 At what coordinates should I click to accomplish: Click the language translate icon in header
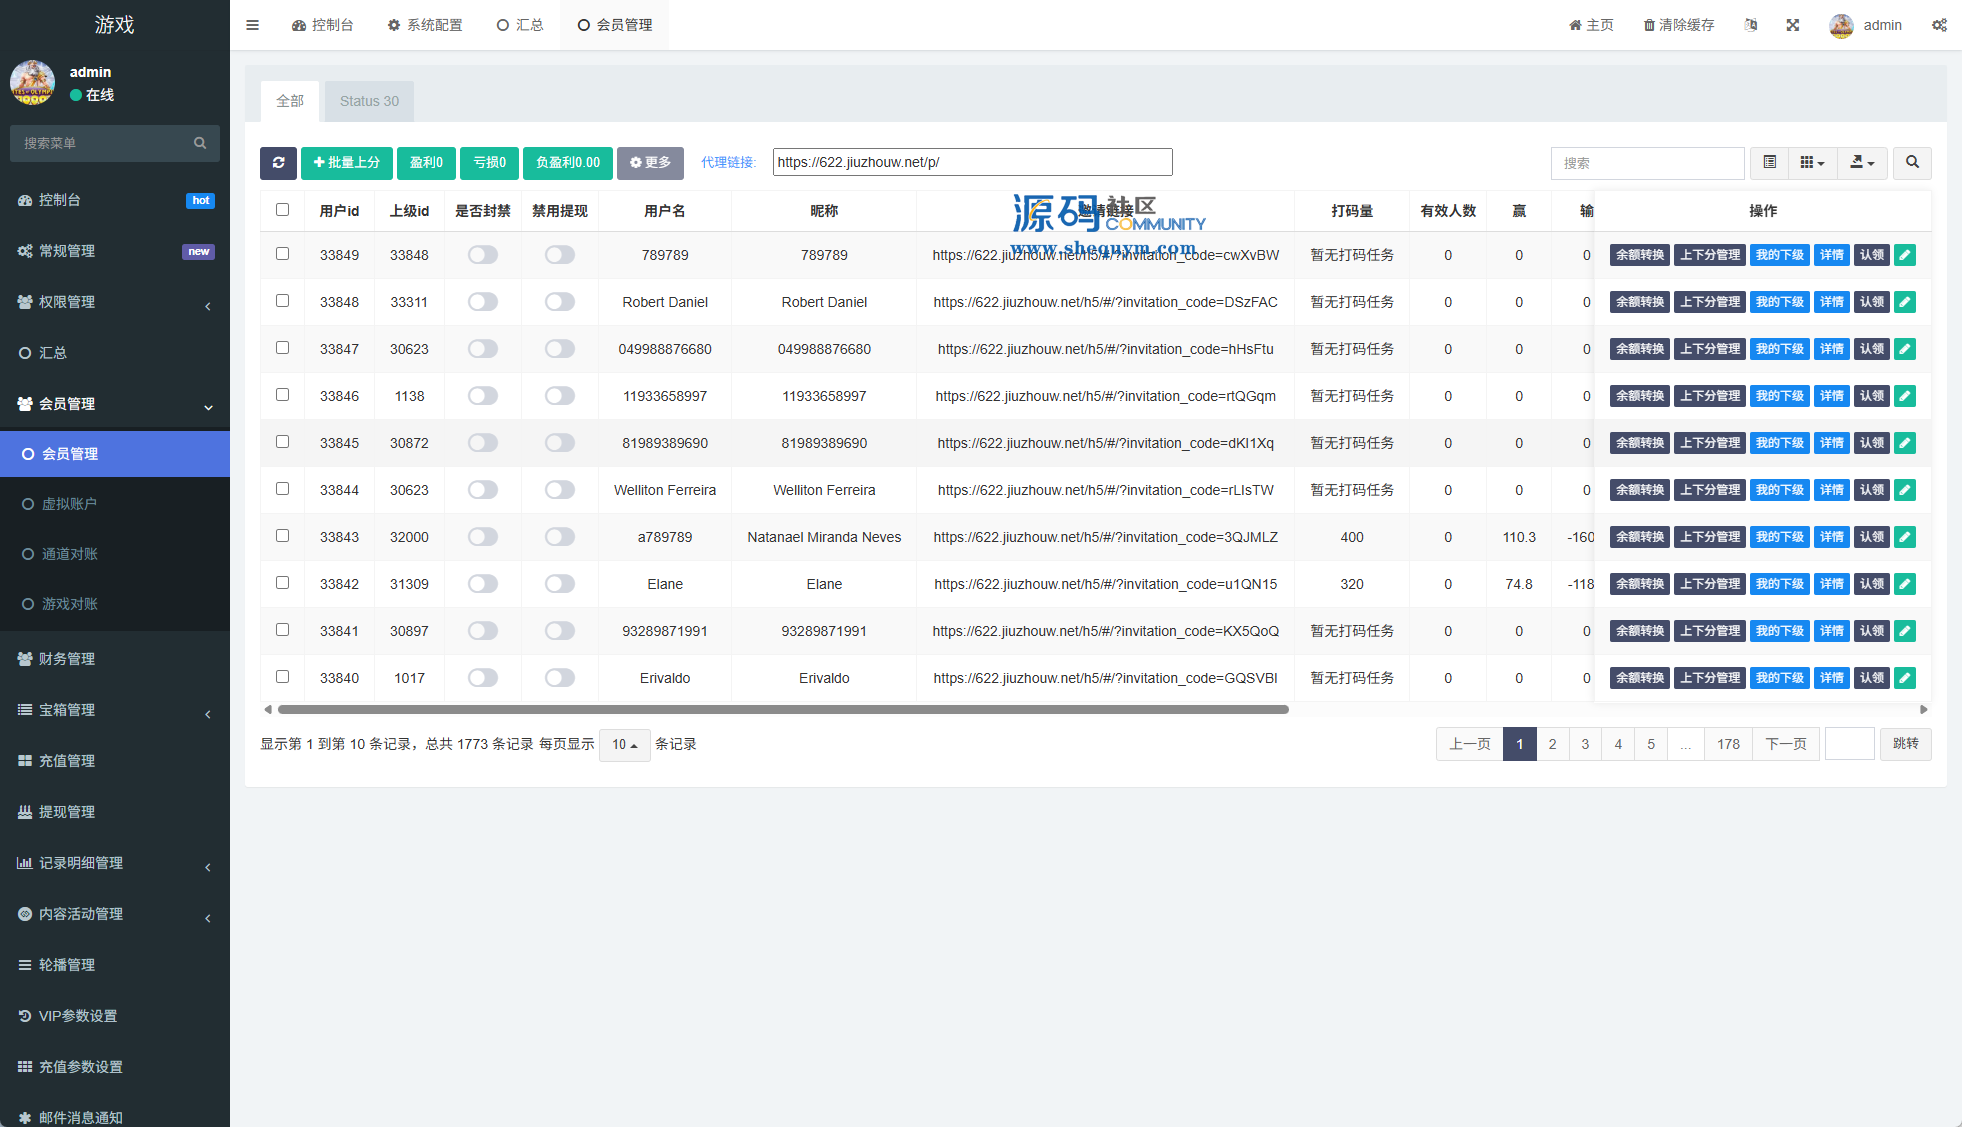tap(1751, 25)
